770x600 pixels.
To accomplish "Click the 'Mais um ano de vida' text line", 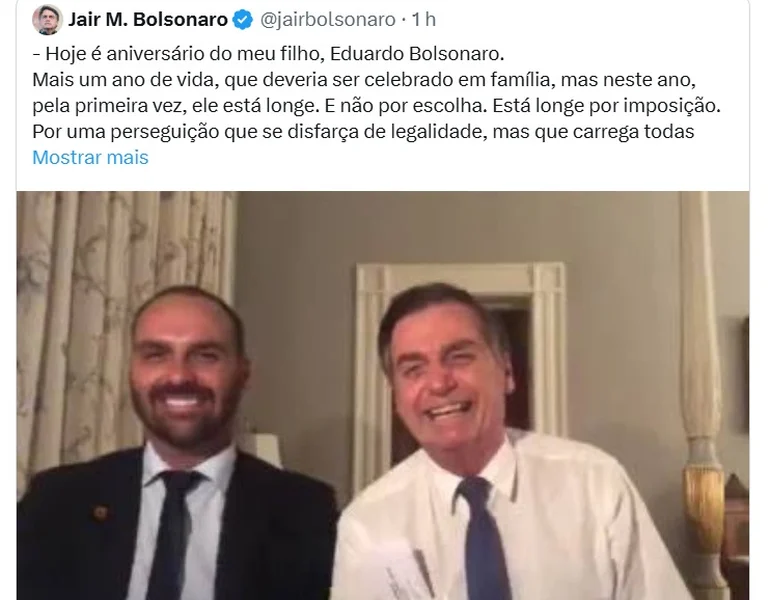I will 364,80.
